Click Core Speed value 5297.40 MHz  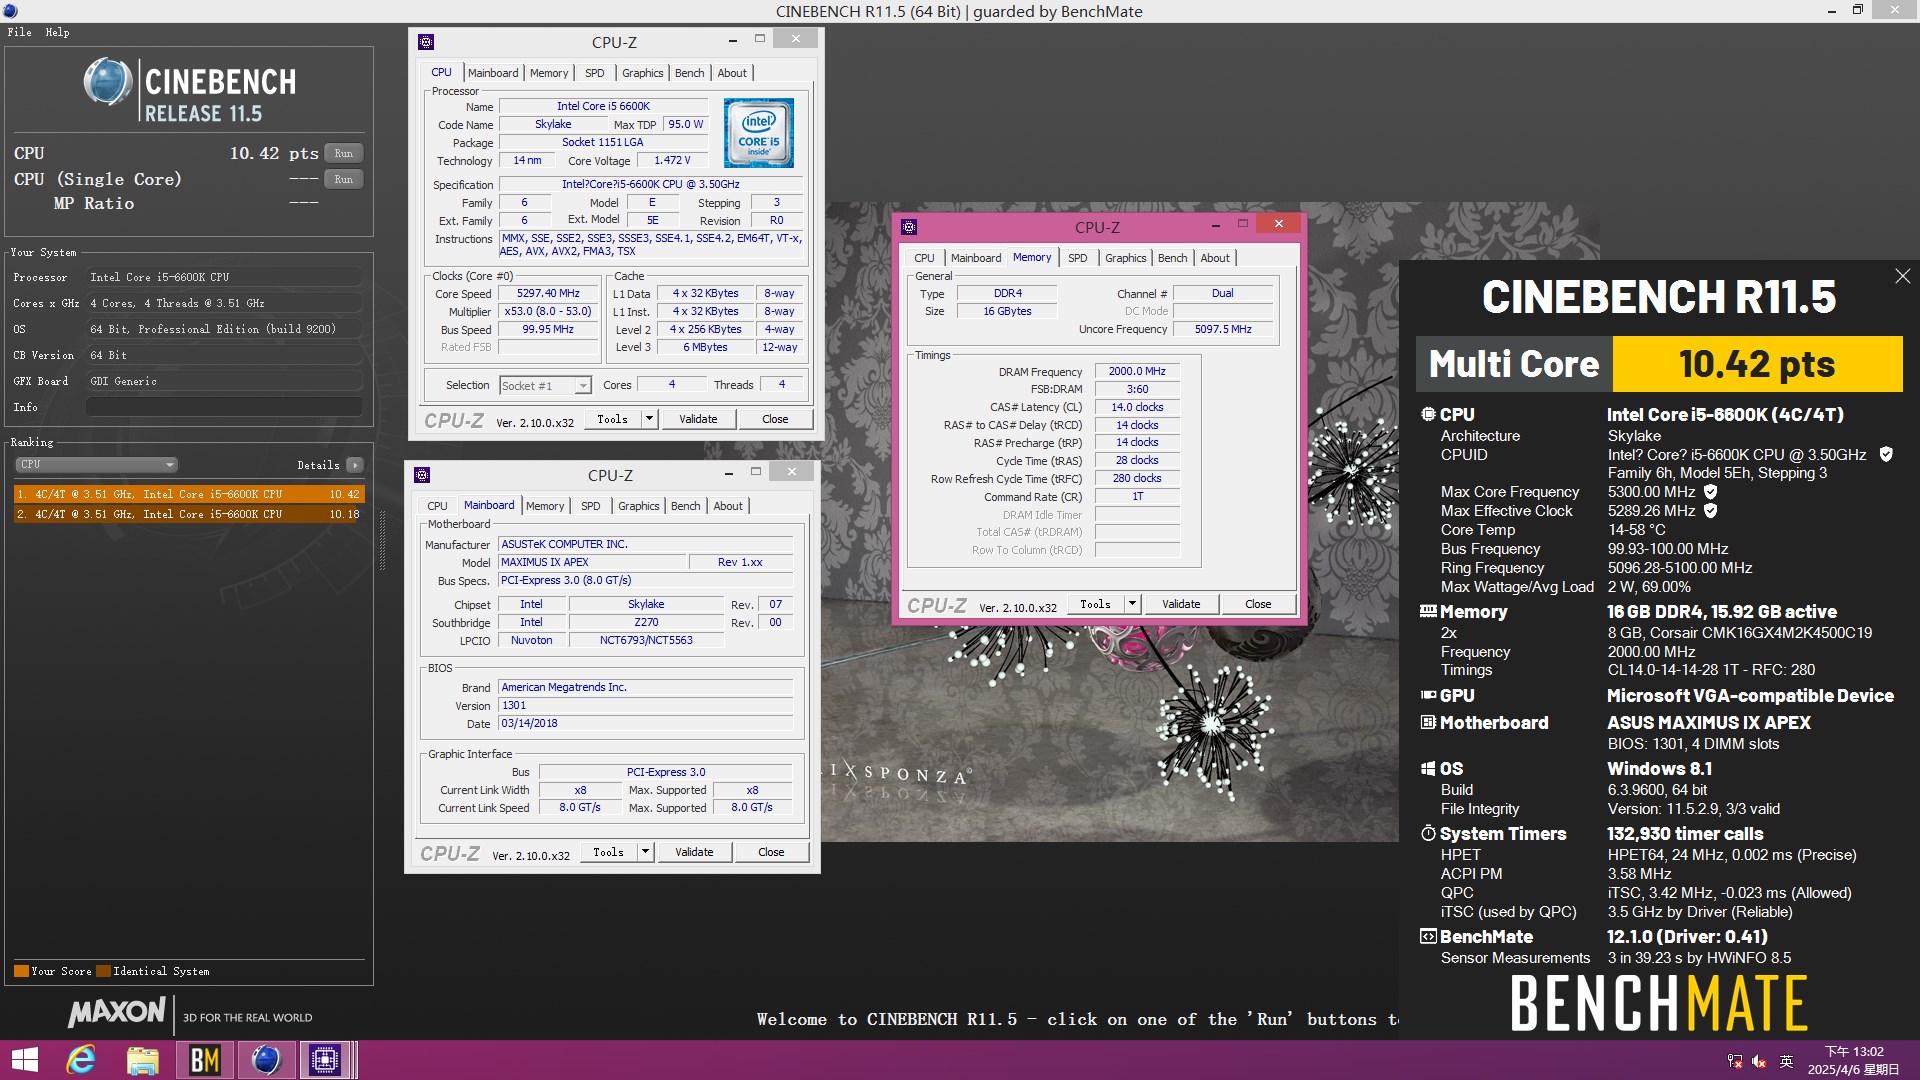coord(548,293)
